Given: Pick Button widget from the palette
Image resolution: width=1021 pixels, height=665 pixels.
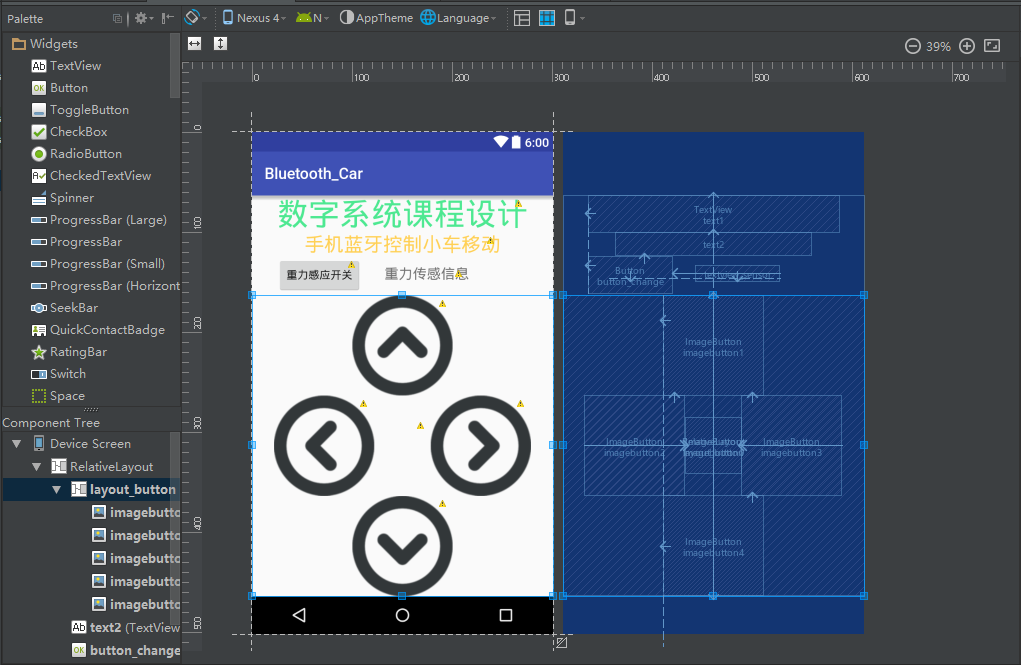Looking at the screenshot, I should [x=60, y=88].
